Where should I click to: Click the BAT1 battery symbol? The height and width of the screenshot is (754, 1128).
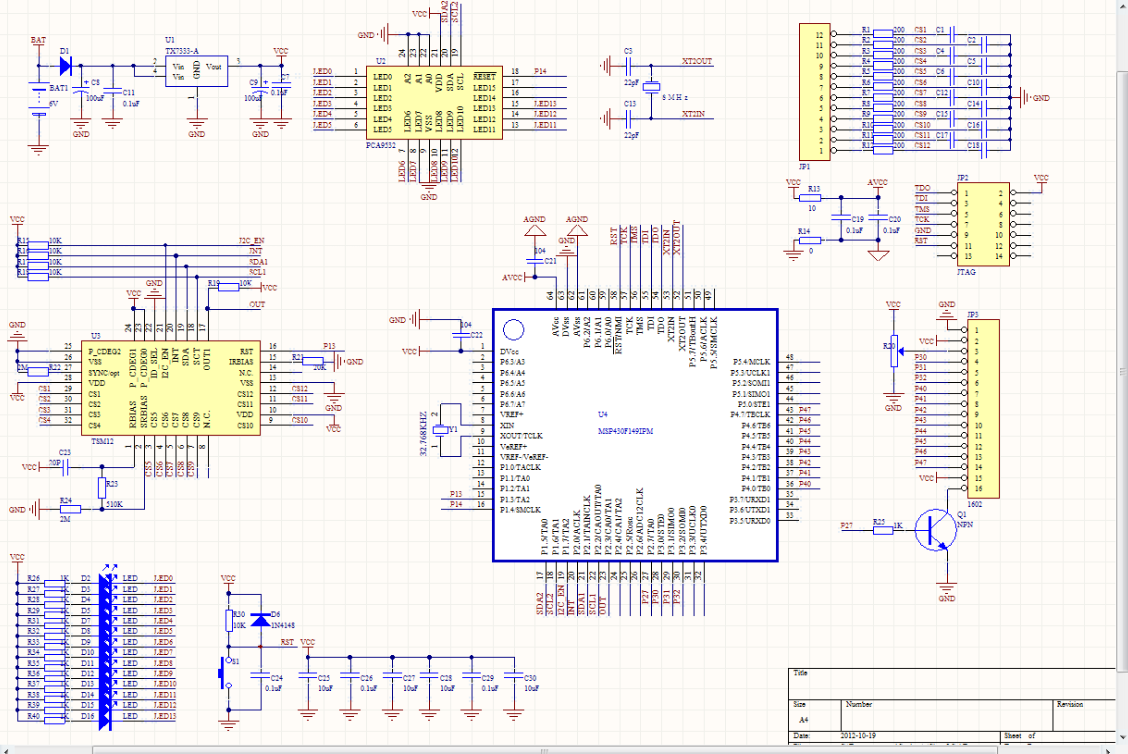pyautogui.click(x=38, y=101)
